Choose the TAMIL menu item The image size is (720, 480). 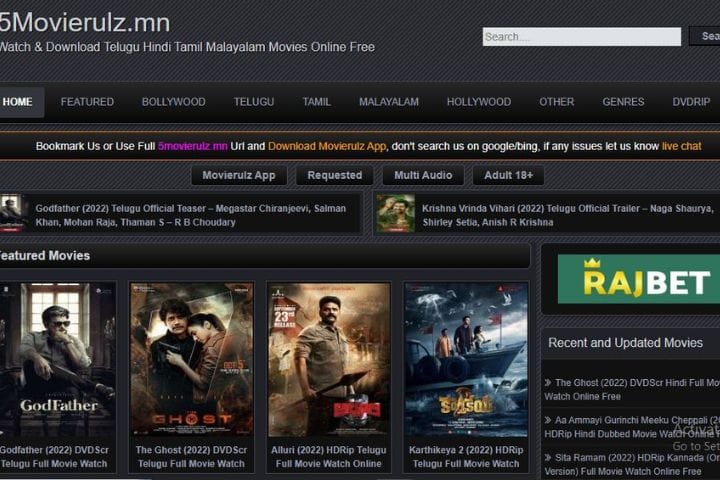point(316,102)
